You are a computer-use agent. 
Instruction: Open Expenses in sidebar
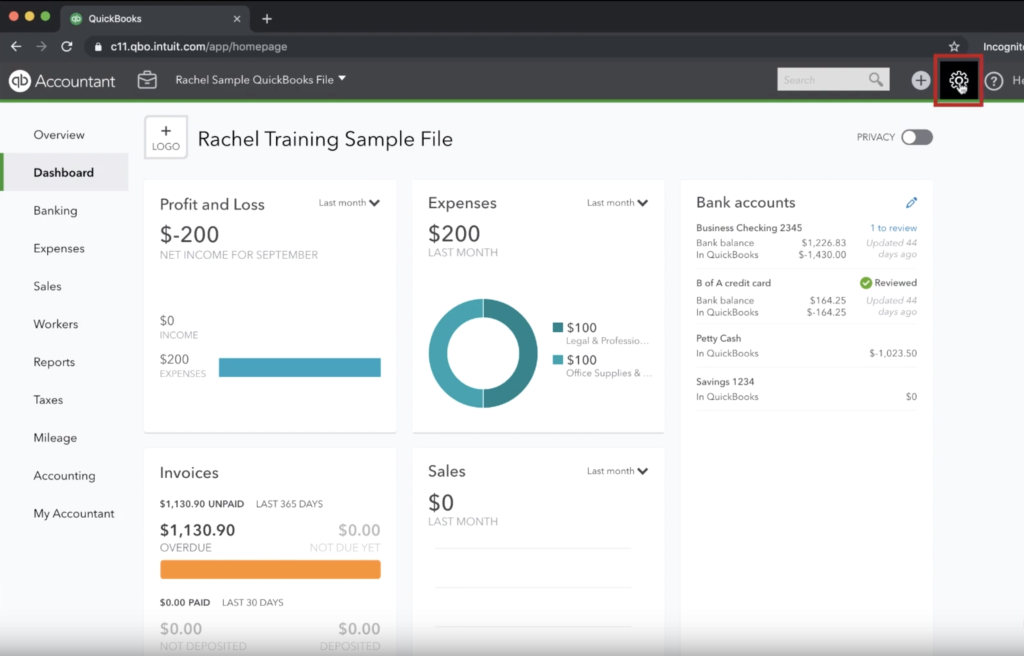(59, 248)
